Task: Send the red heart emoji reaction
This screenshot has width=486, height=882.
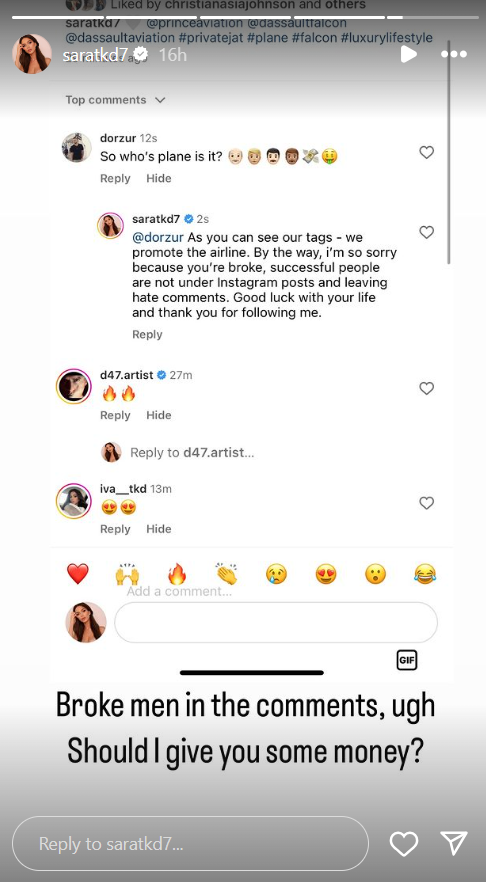Action: point(78,574)
